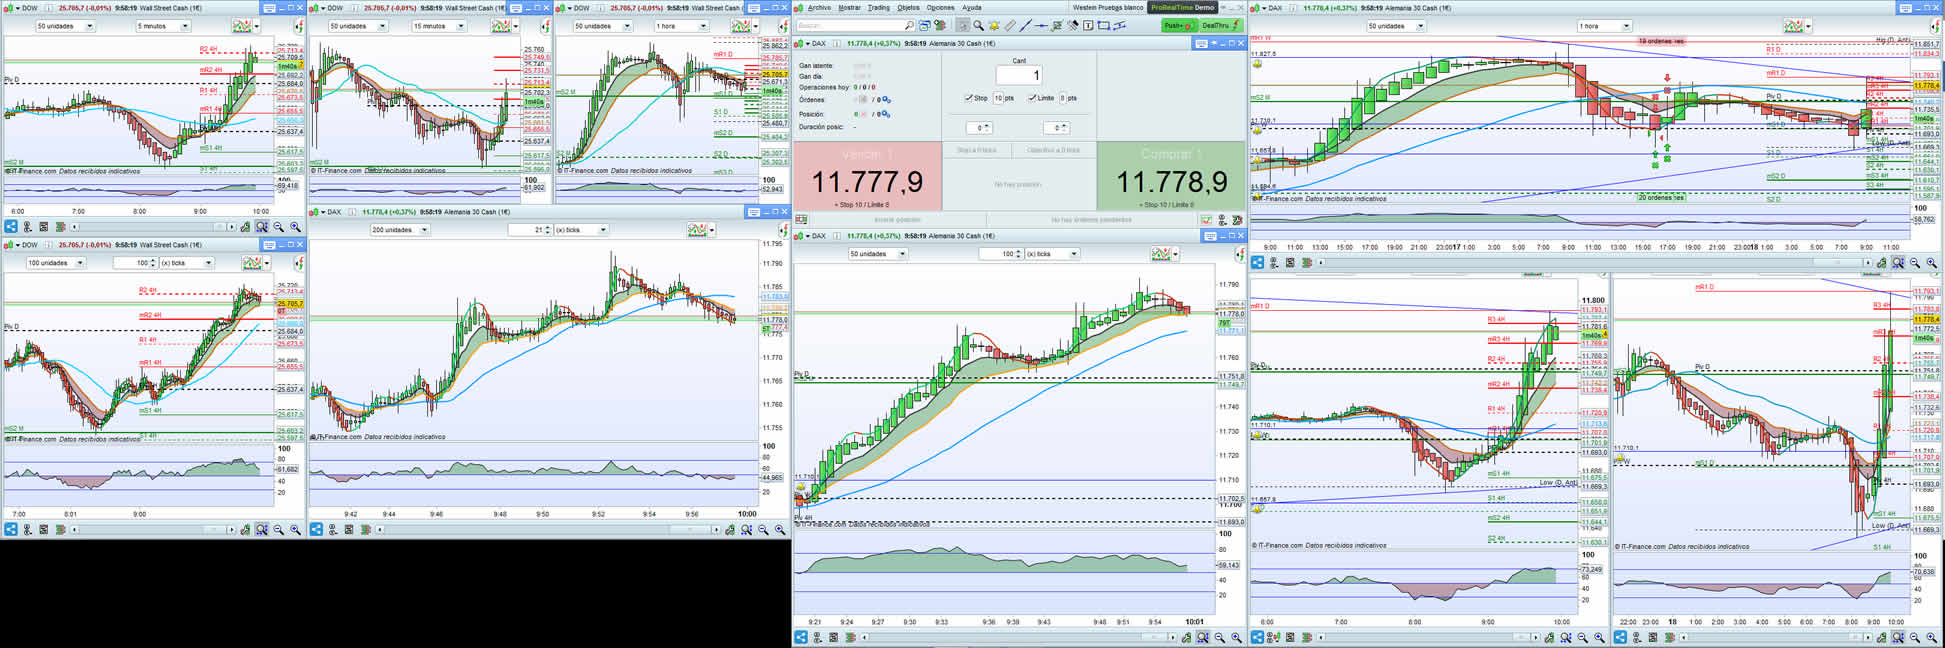Open the 200 unidades dropdown in the DAX chart
Screen dimensions: 1945x648
click(x=400, y=230)
